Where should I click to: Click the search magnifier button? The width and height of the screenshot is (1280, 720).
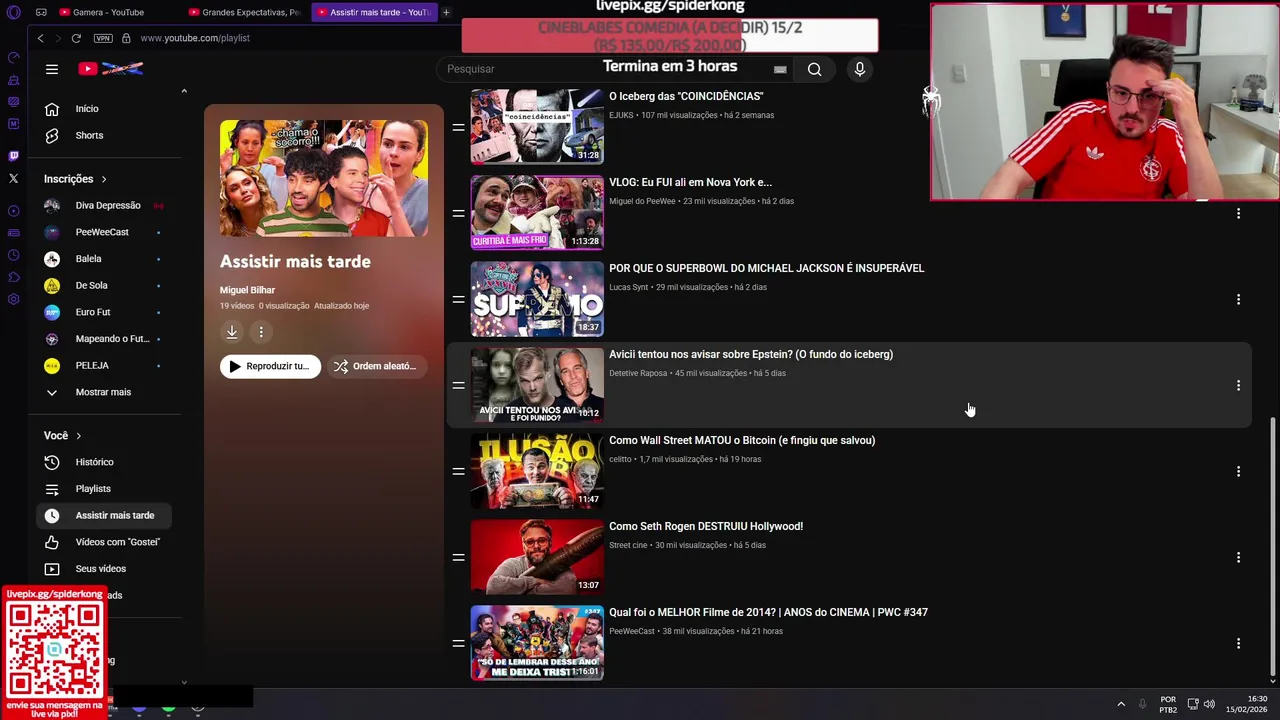coord(814,69)
